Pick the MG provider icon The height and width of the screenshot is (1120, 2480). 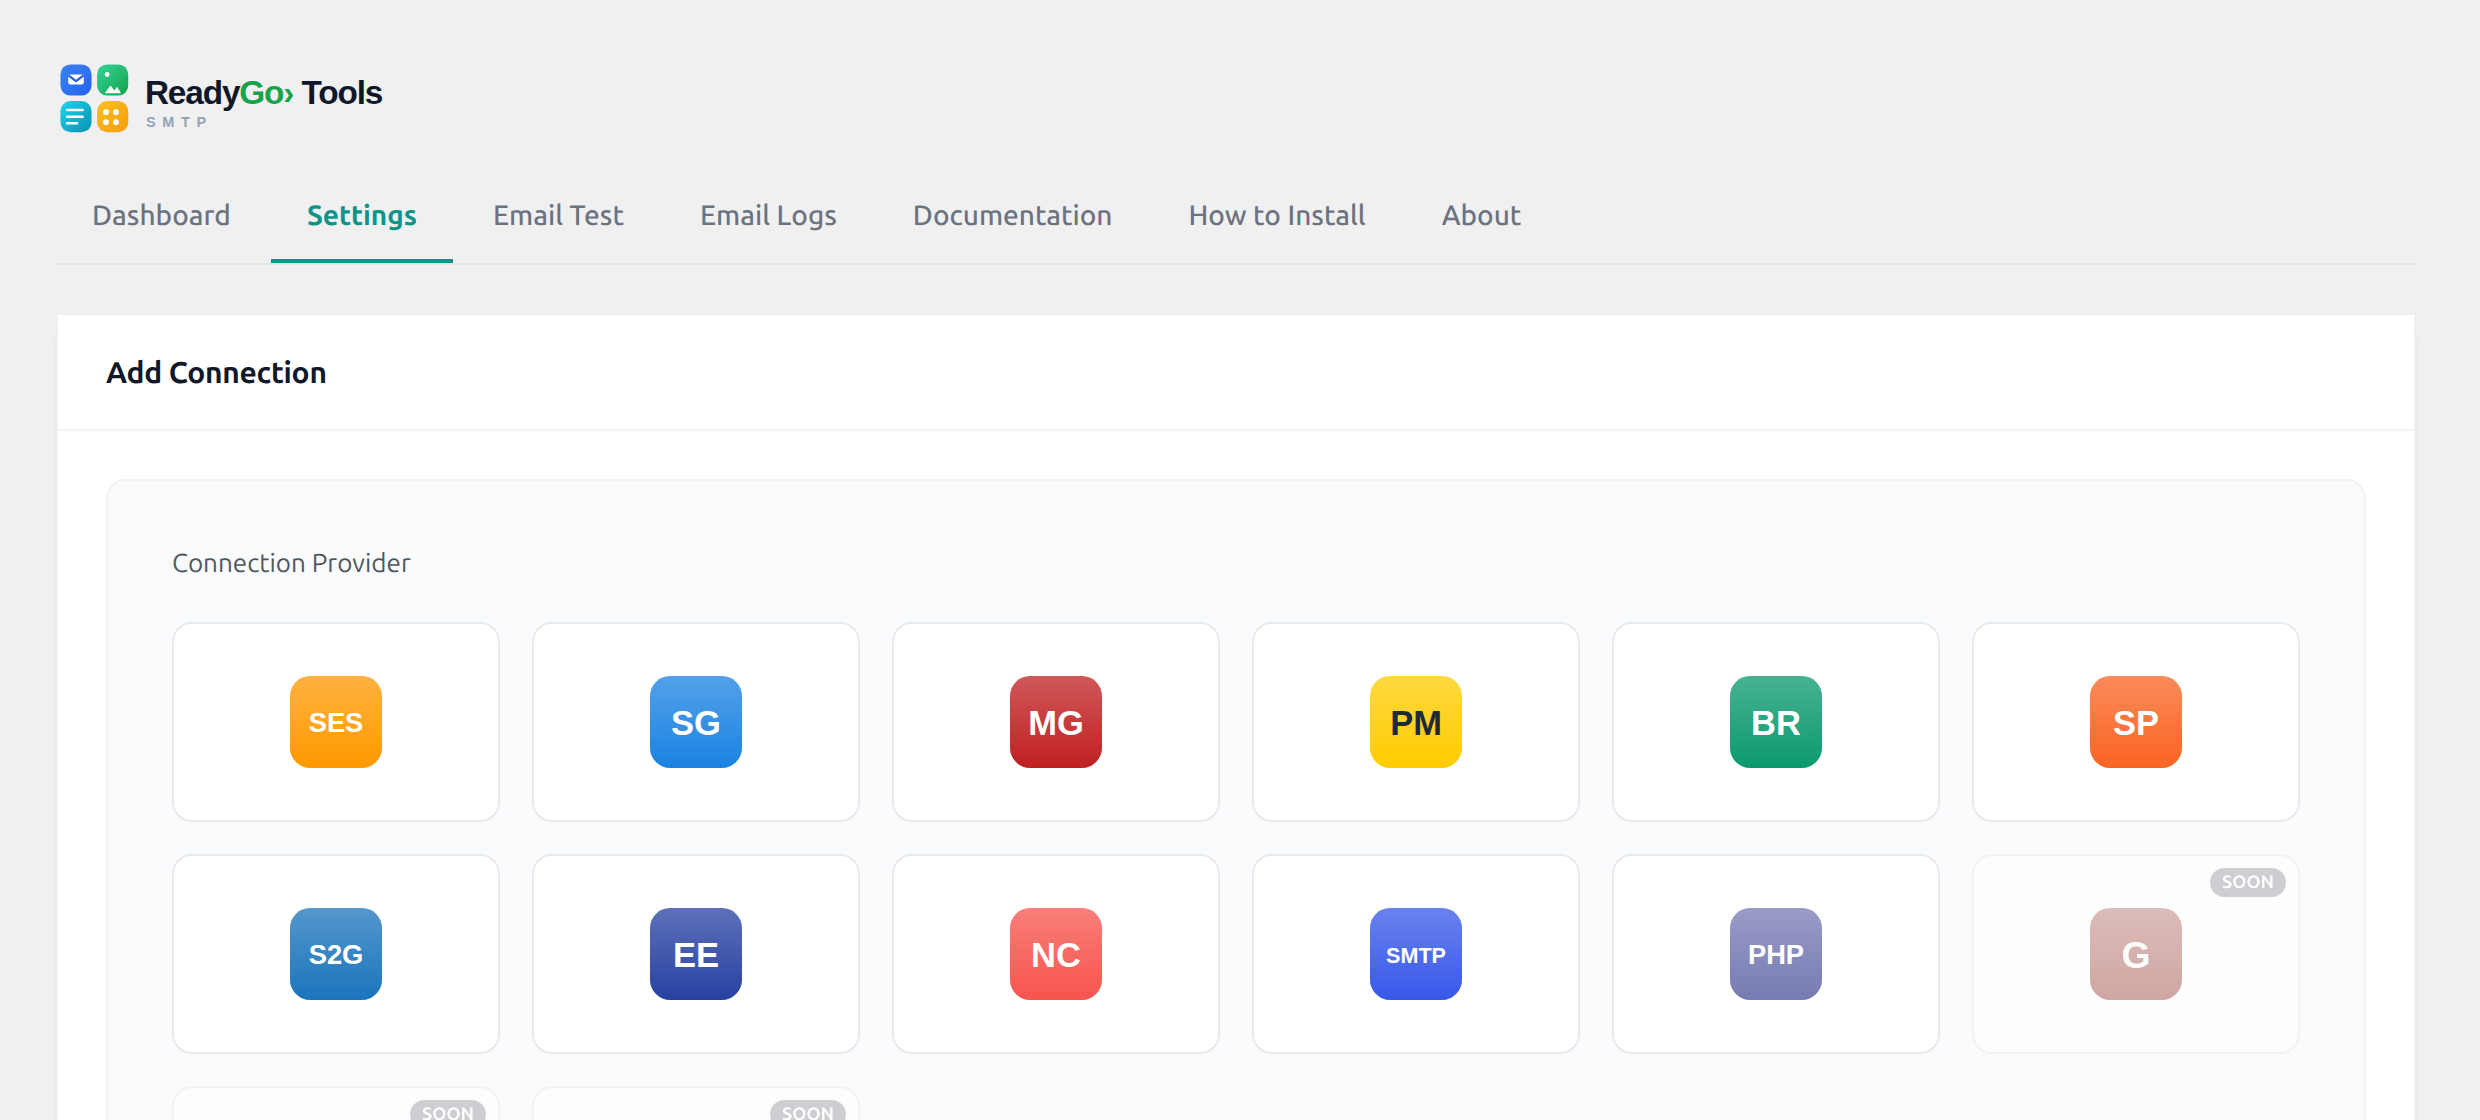point(1055,722)
